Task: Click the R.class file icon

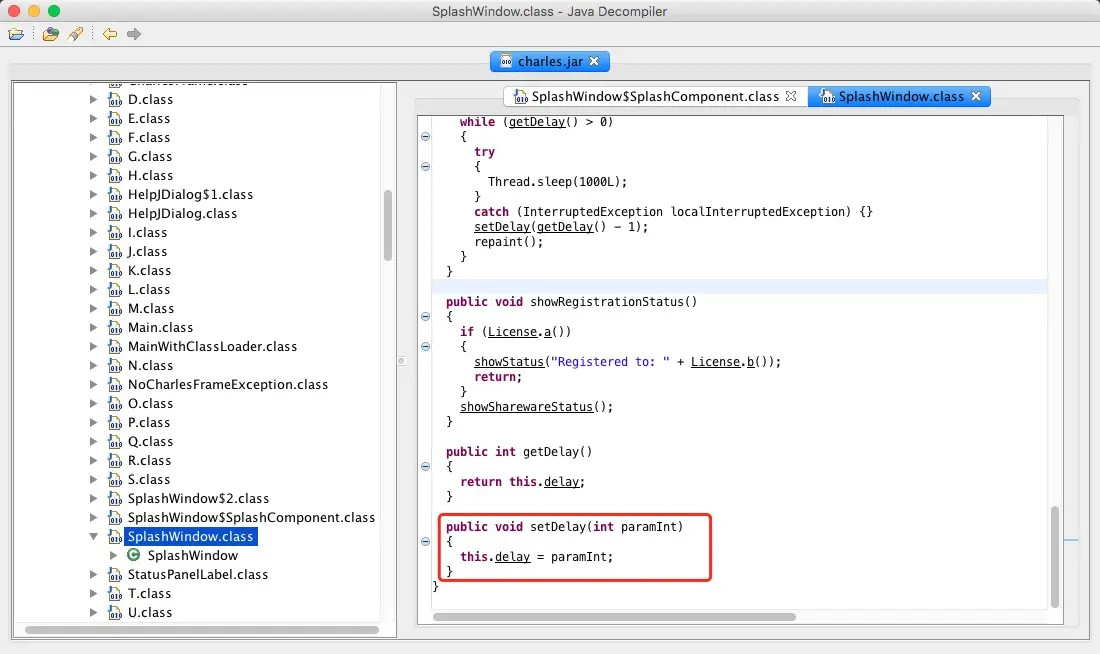Action: point(115,460)
